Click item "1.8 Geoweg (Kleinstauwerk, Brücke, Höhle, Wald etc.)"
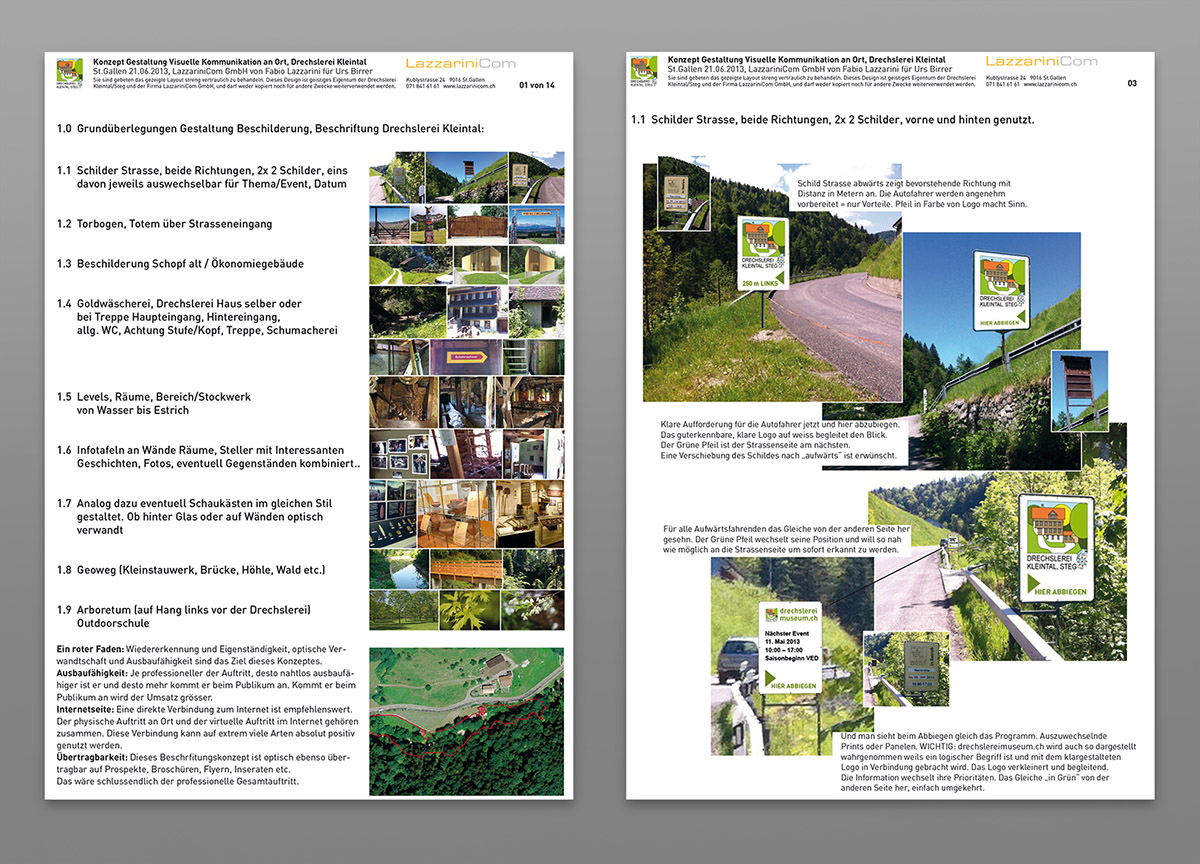The height and width of the screenshot is (864, 1200). tap(191, 570)
